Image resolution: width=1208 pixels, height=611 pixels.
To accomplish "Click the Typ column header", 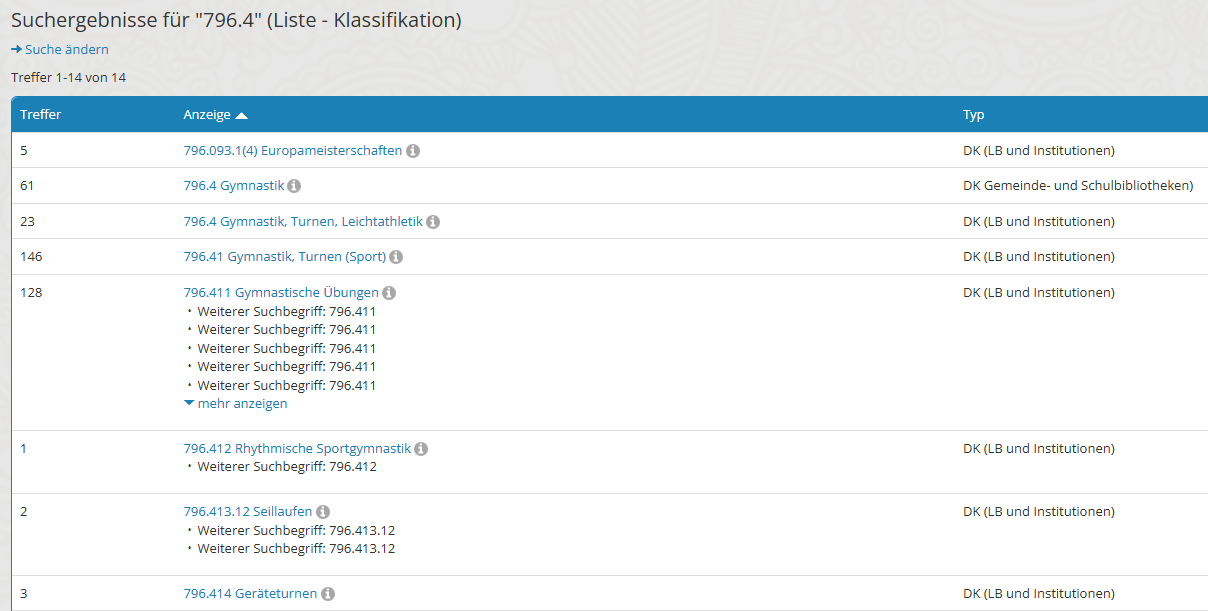I will pos(973,115).
